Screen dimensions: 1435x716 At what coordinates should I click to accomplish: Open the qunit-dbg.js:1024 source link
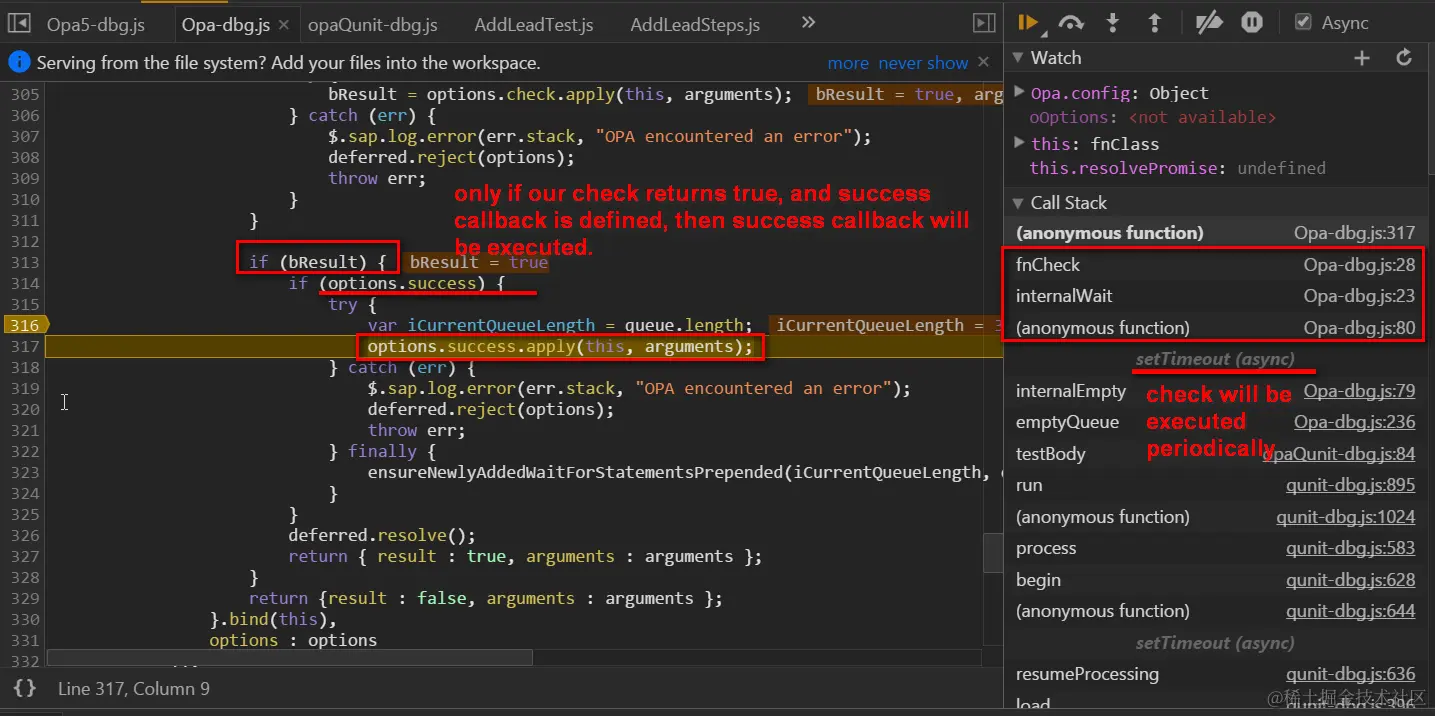coord(1346,517)
